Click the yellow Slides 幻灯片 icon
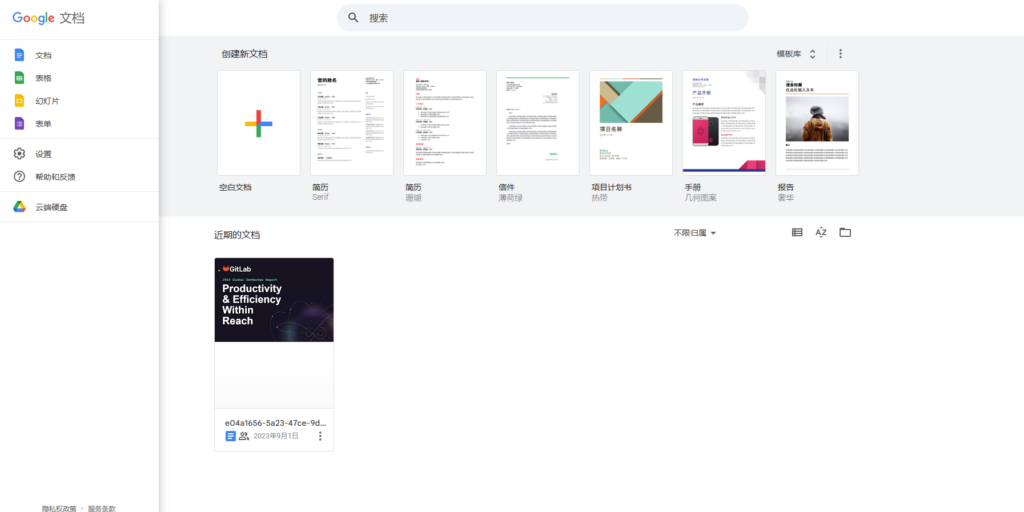The width and height of the screenshot is (1024, 512). coord(19,101)
